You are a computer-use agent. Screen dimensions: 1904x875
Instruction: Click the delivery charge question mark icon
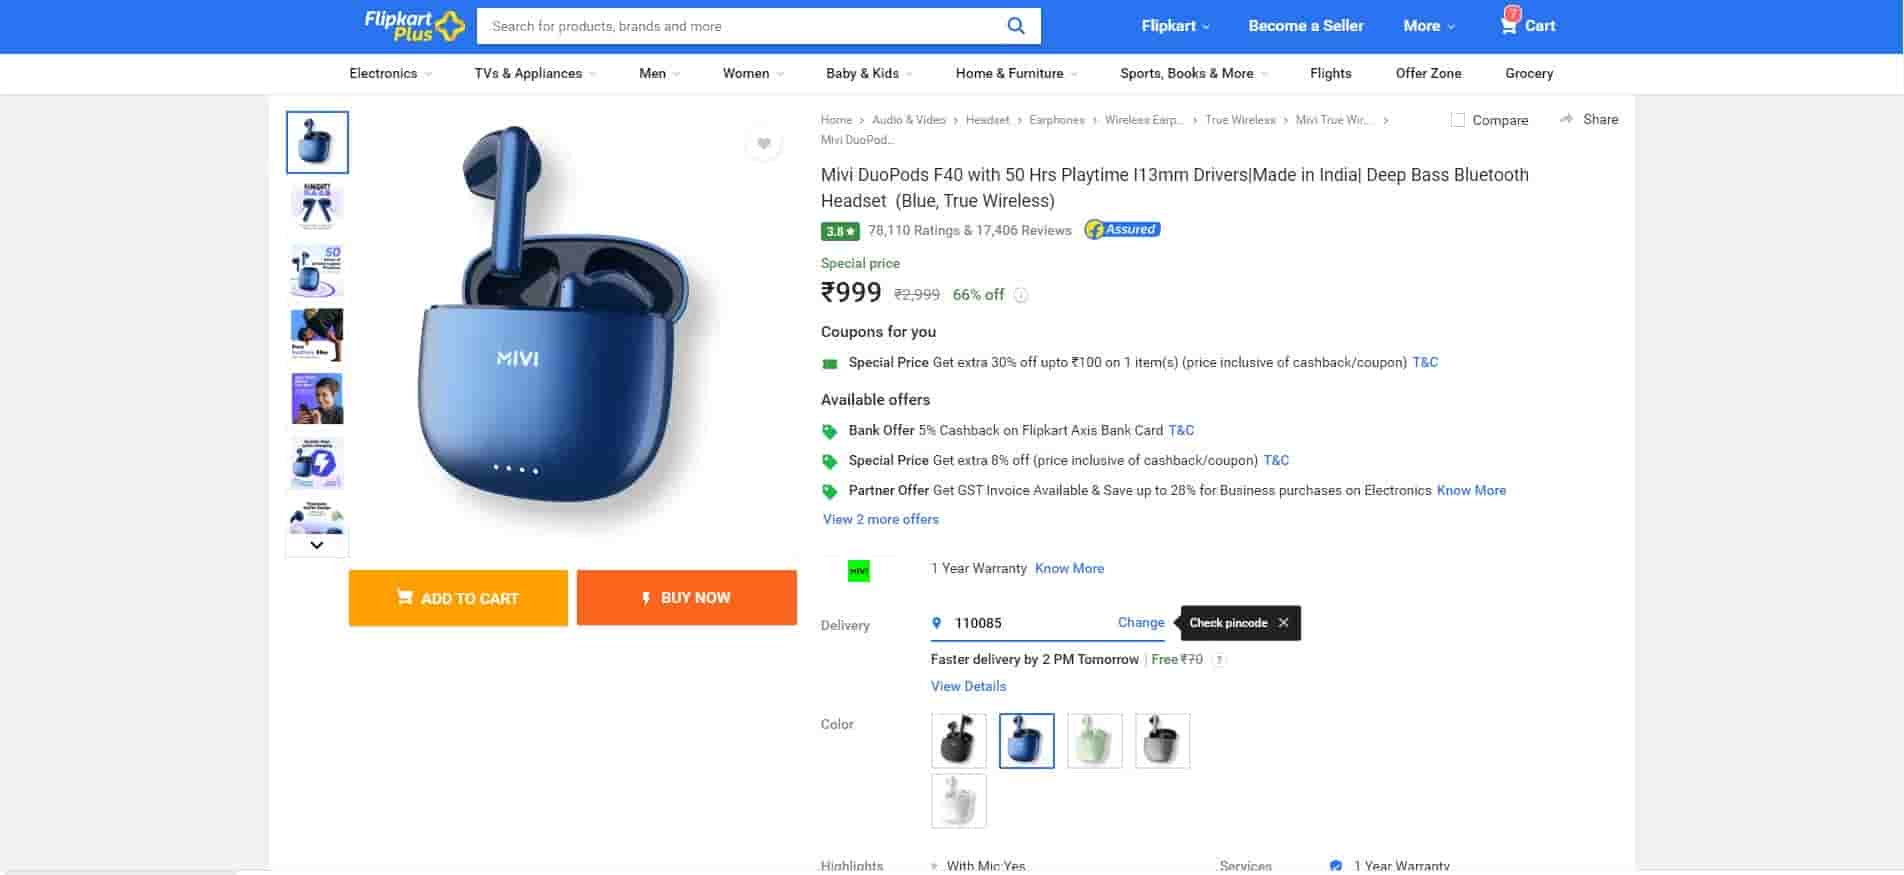(1219, 660)
